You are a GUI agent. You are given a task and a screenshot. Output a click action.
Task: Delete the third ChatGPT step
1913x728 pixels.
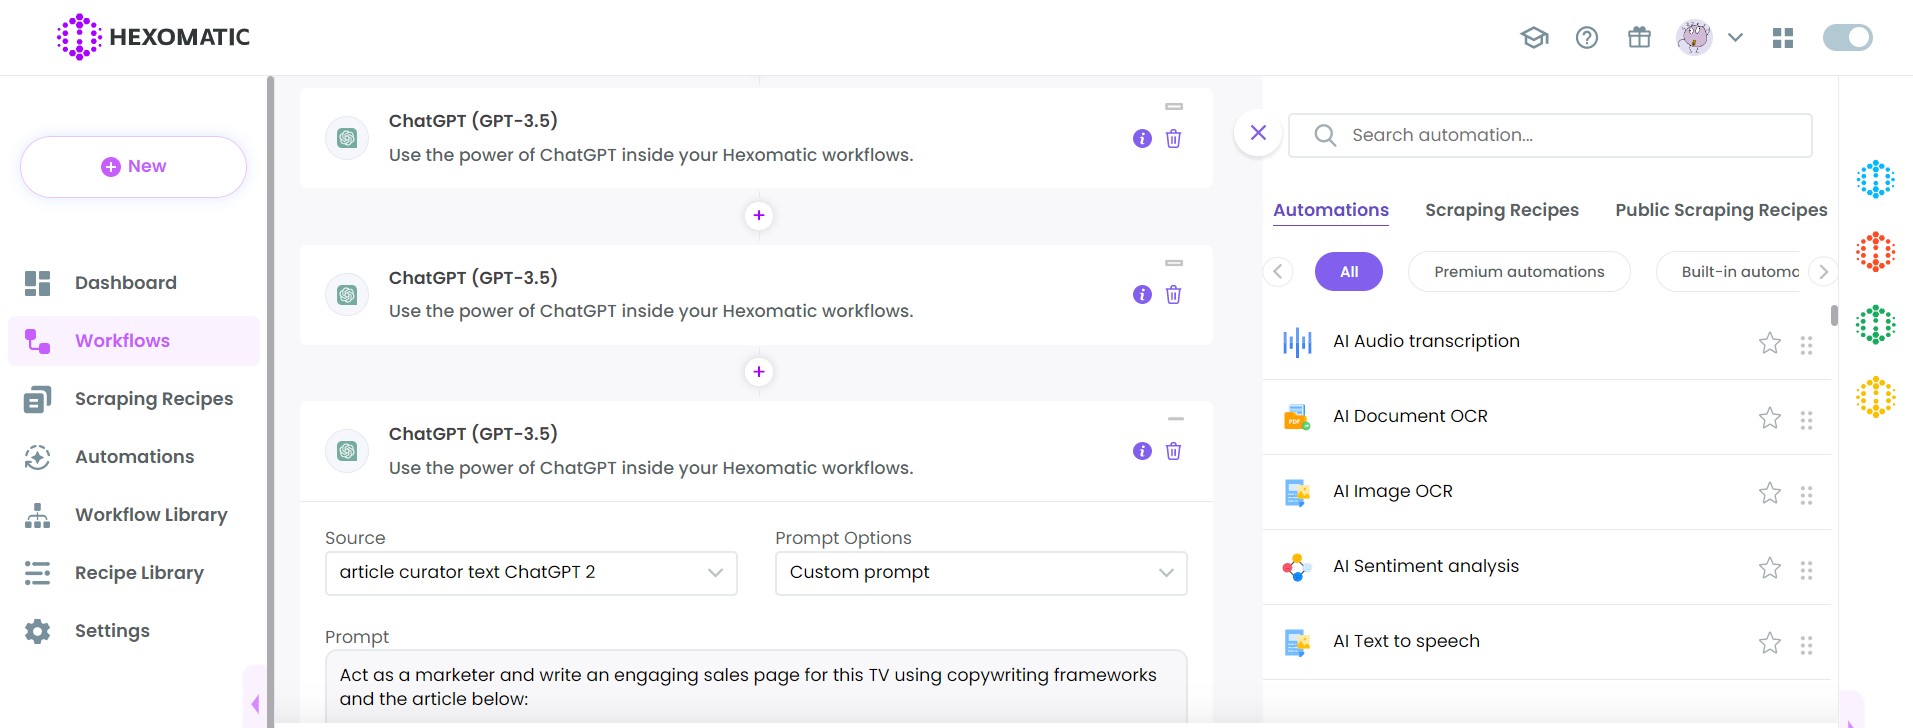coord(1173,451)
